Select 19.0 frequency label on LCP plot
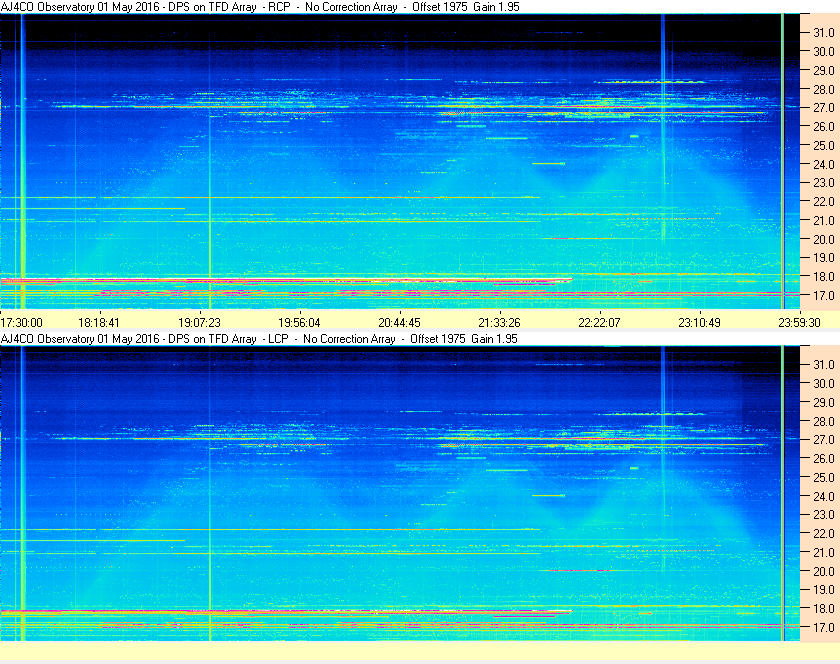Screen dimensions: 840x664 (824, 590)
